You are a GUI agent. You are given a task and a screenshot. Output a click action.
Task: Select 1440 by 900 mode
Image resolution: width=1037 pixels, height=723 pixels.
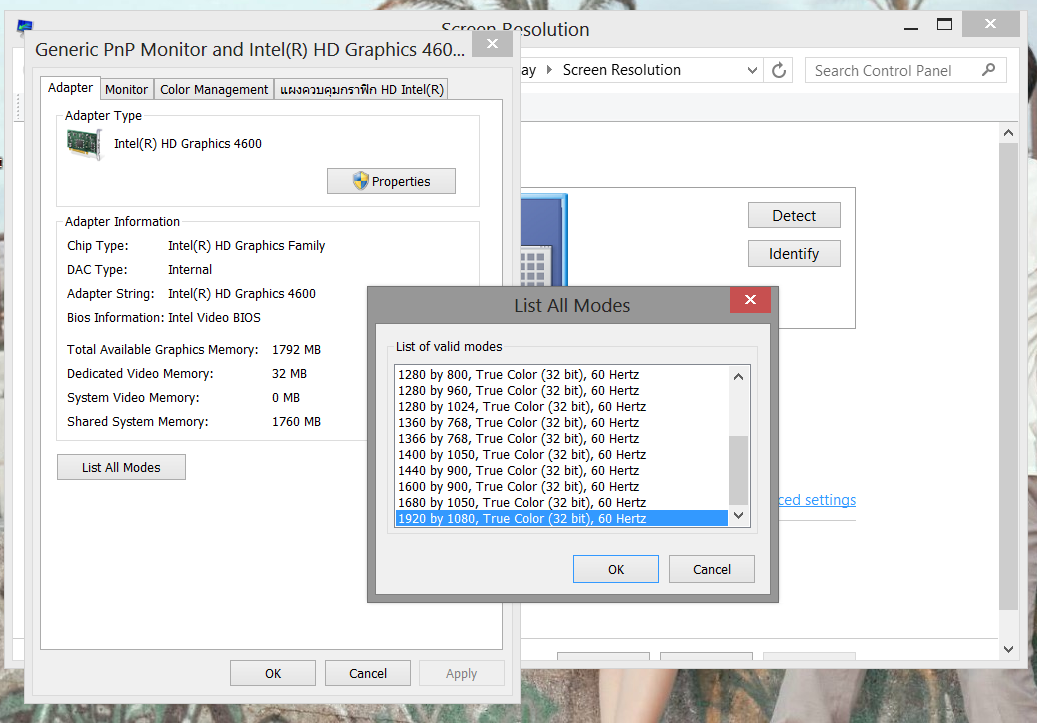coord(561,470)
